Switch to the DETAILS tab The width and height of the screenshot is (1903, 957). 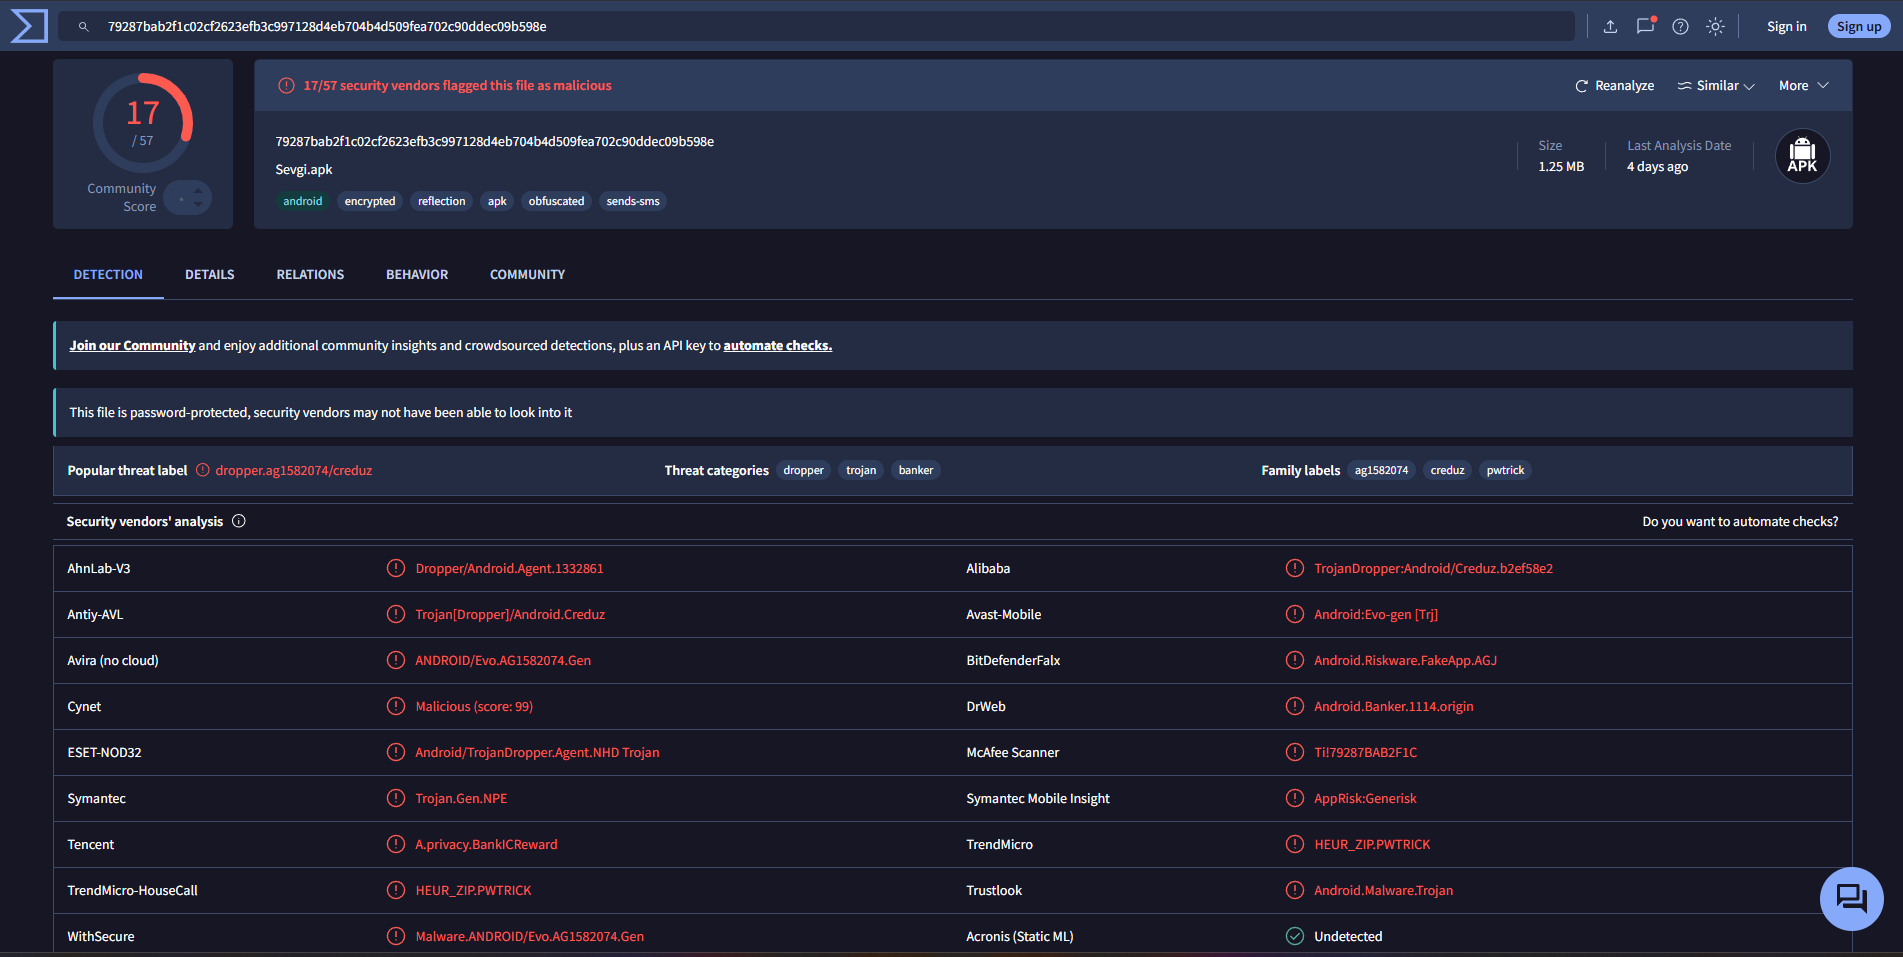210,274
